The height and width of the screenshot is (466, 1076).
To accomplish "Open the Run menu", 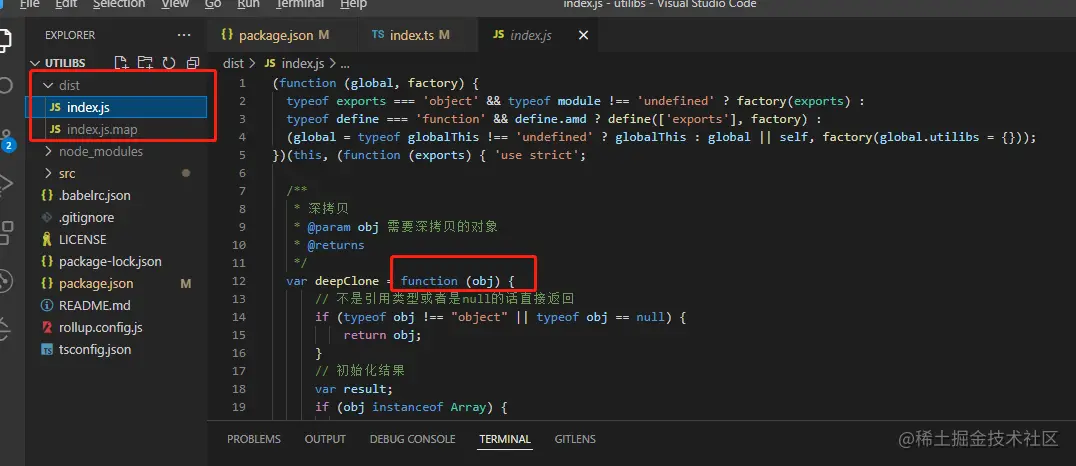I will pos(248,4).
